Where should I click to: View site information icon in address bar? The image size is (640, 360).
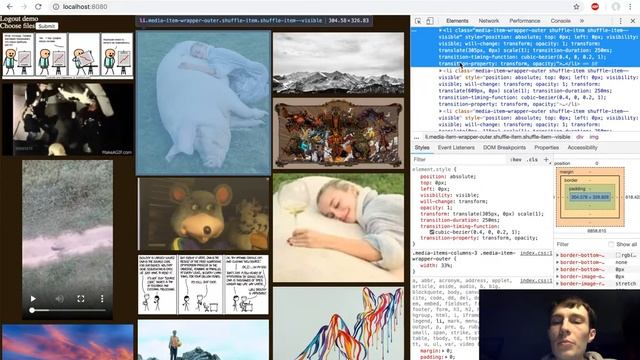tap(56, 7)
